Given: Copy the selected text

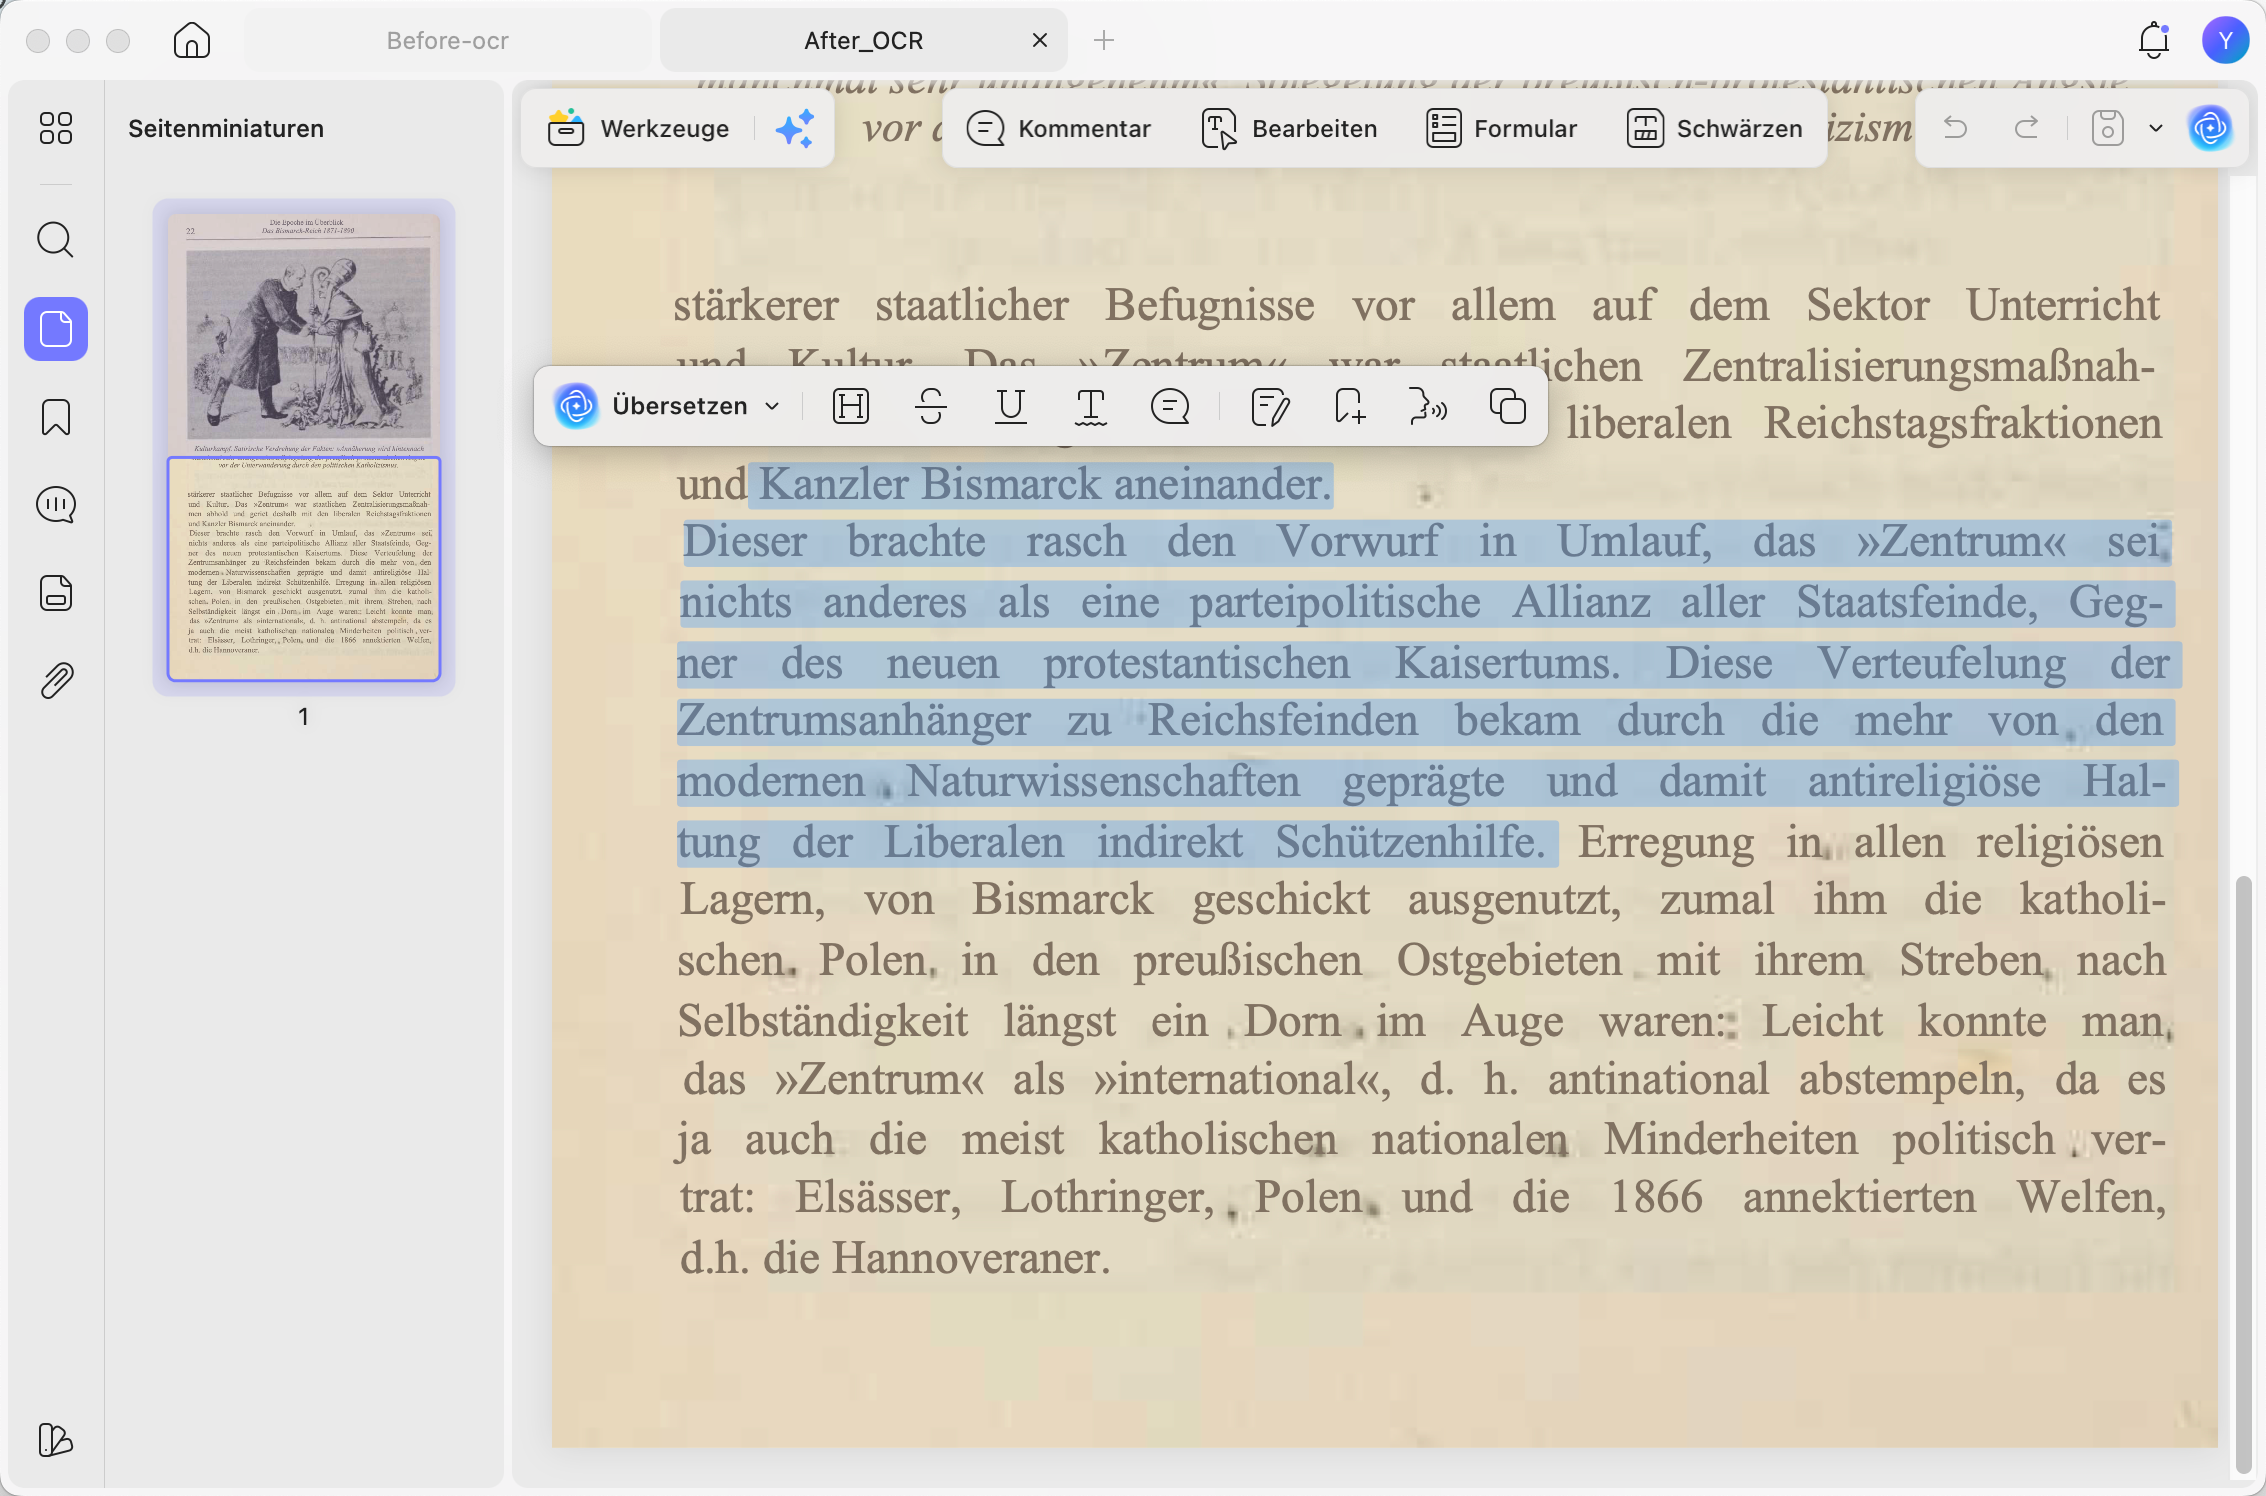Looking at the screenshot, I should (x=1508, y=406).
